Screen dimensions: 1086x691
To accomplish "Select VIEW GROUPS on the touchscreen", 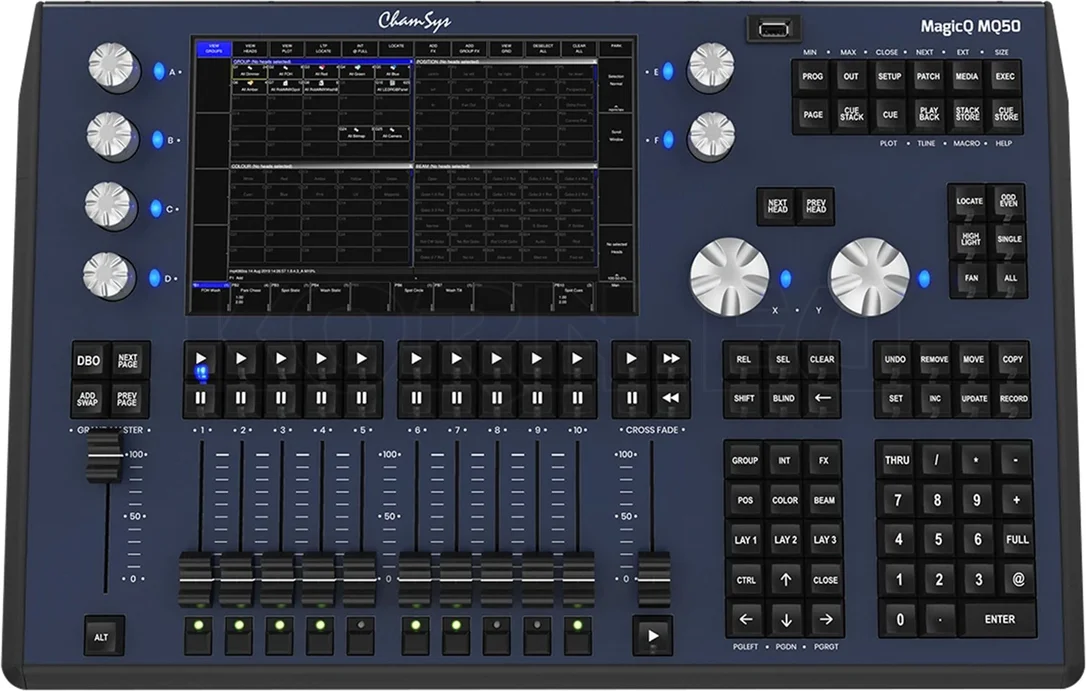I will pyautogui.click(x=214, y=48).
